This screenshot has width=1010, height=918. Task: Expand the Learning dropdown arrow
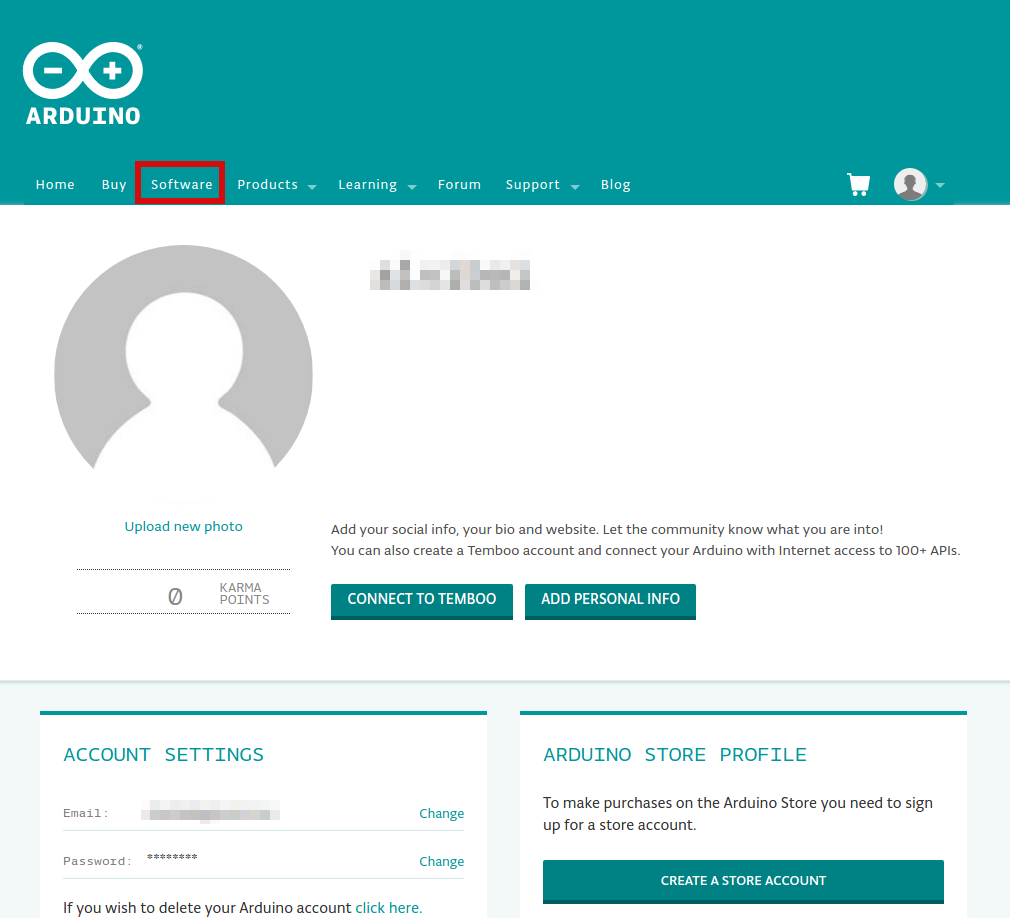pos(412,187)
